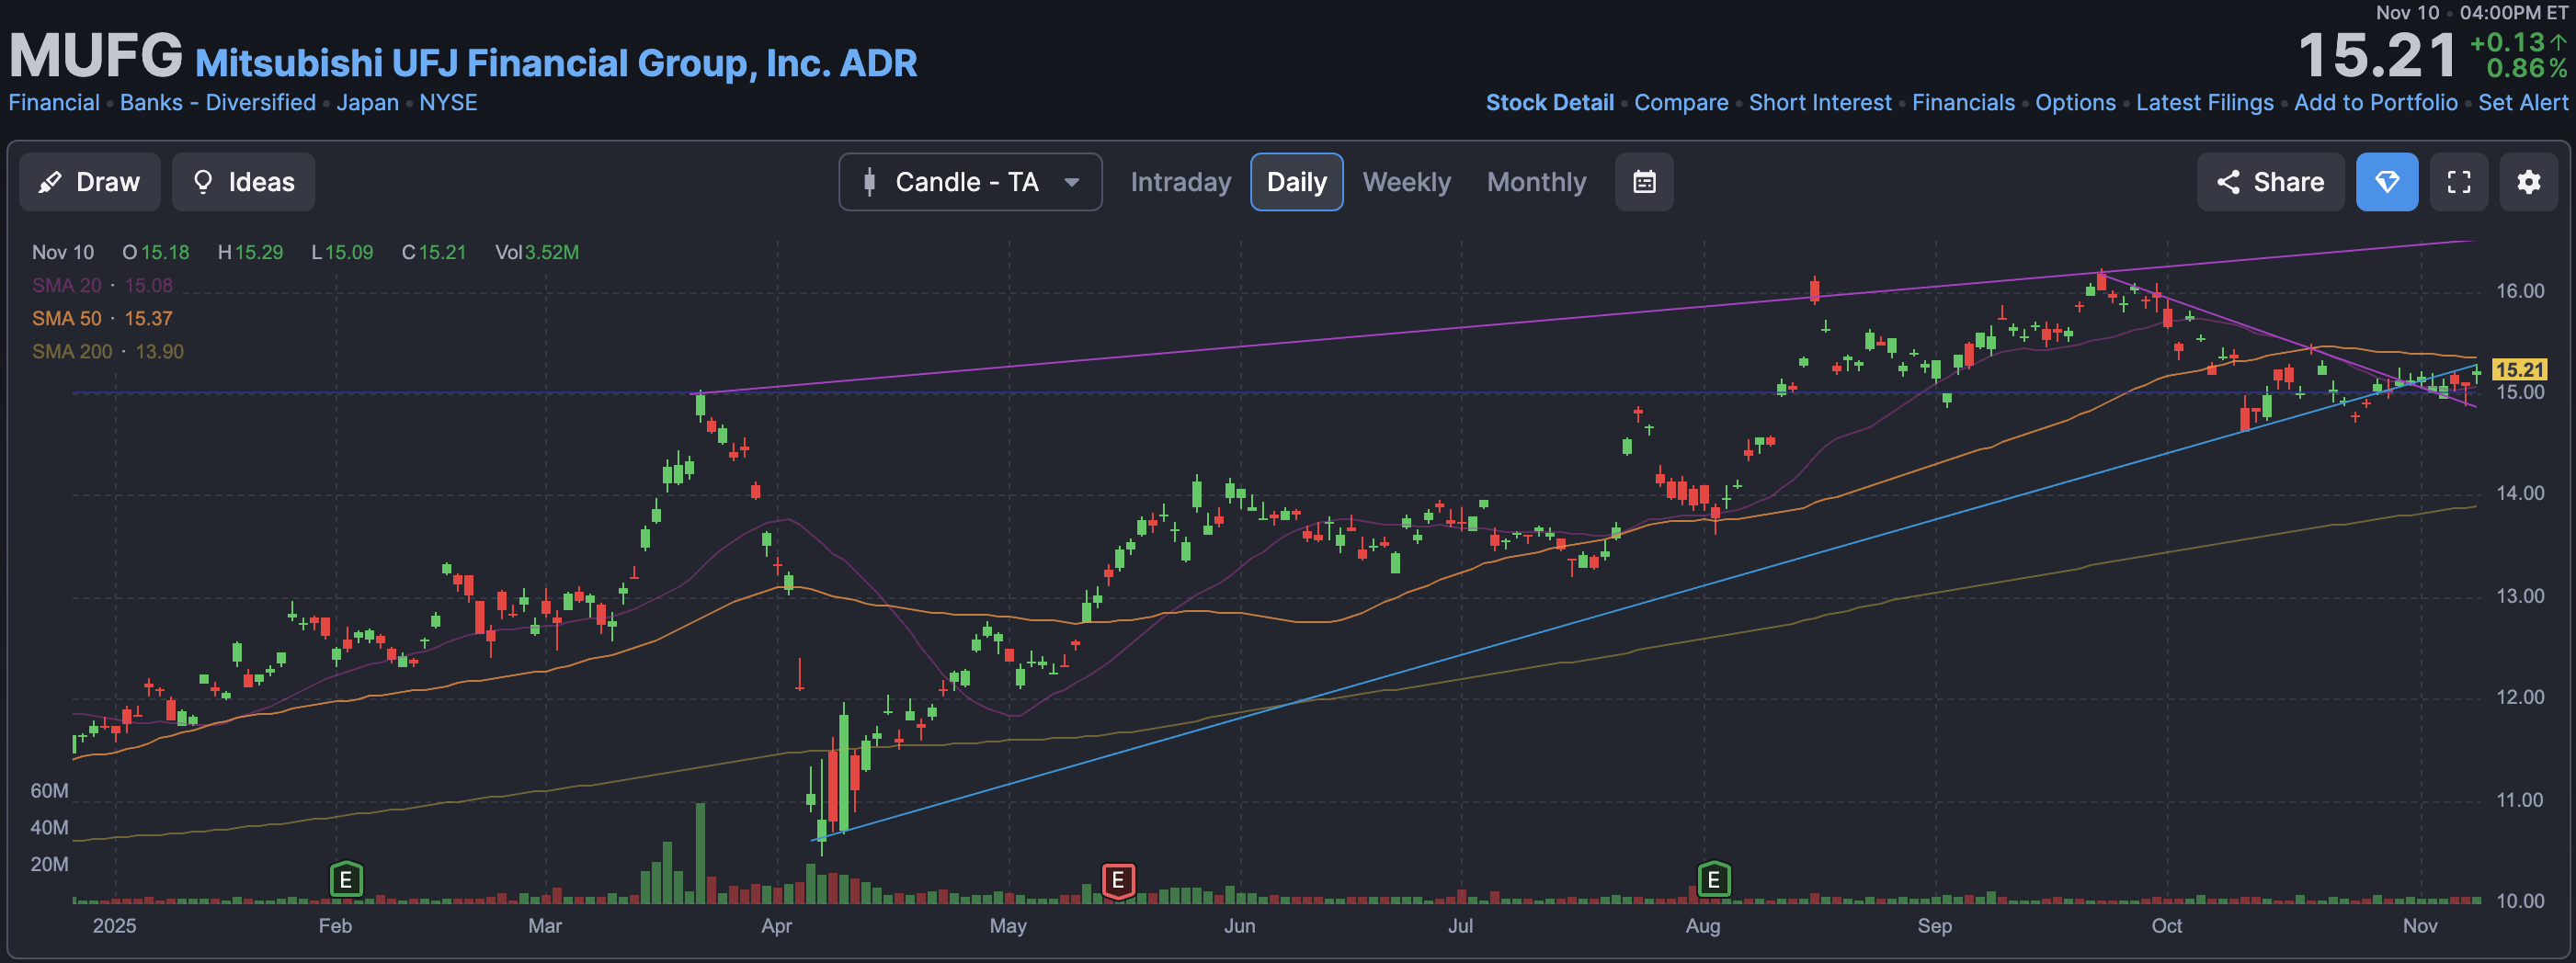The height and width of the screenshot is (963, 2576).
Task: Click the red May earnings E marker
Action: click(x=1118, y=880)
